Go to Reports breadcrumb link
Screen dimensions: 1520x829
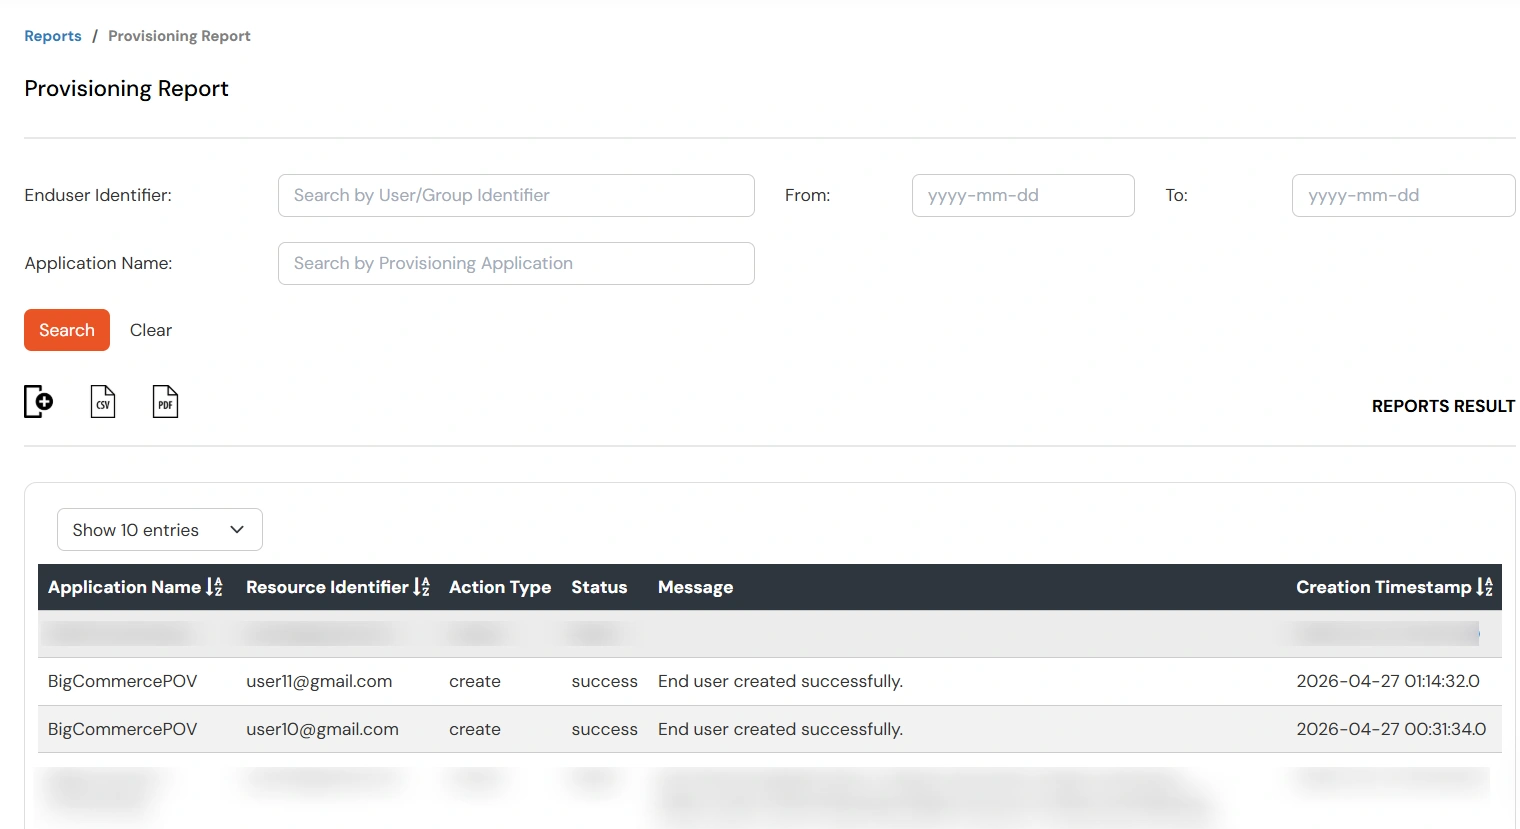coord(53,36)
